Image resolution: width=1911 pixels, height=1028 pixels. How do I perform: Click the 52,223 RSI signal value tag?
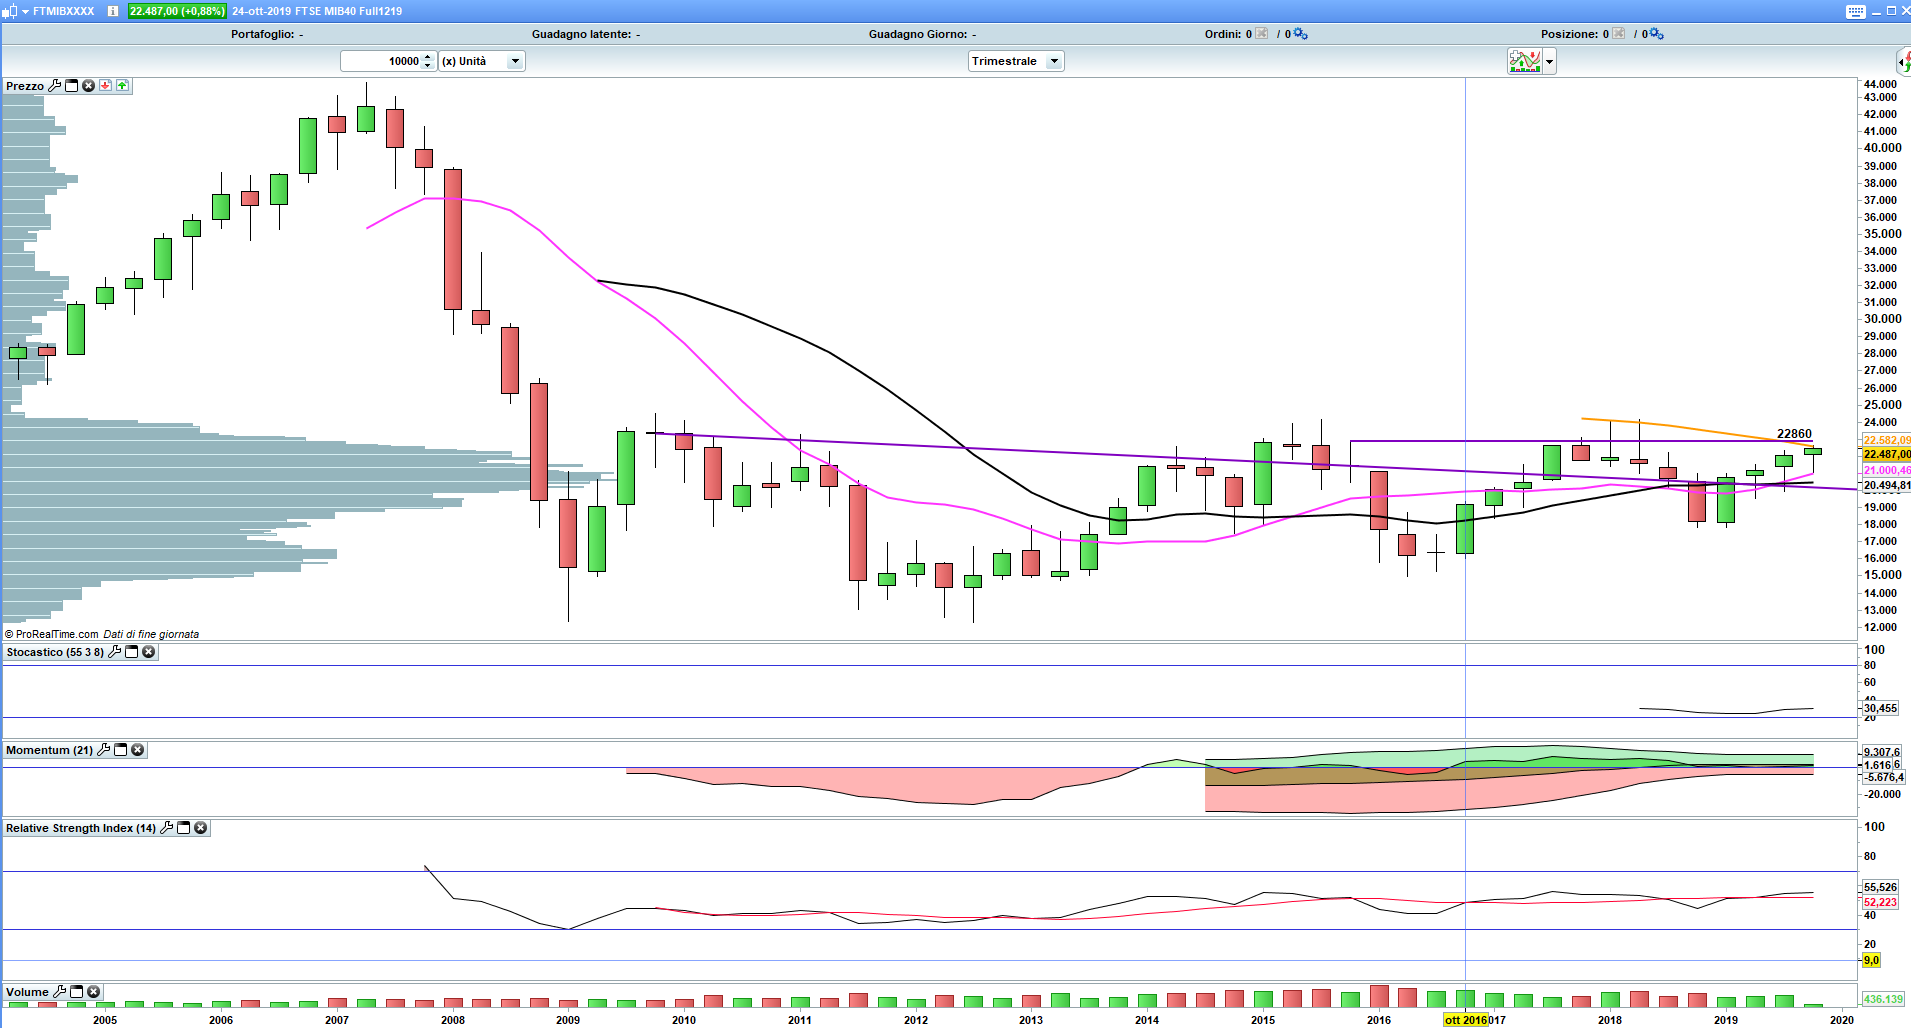coord(1880,902)
